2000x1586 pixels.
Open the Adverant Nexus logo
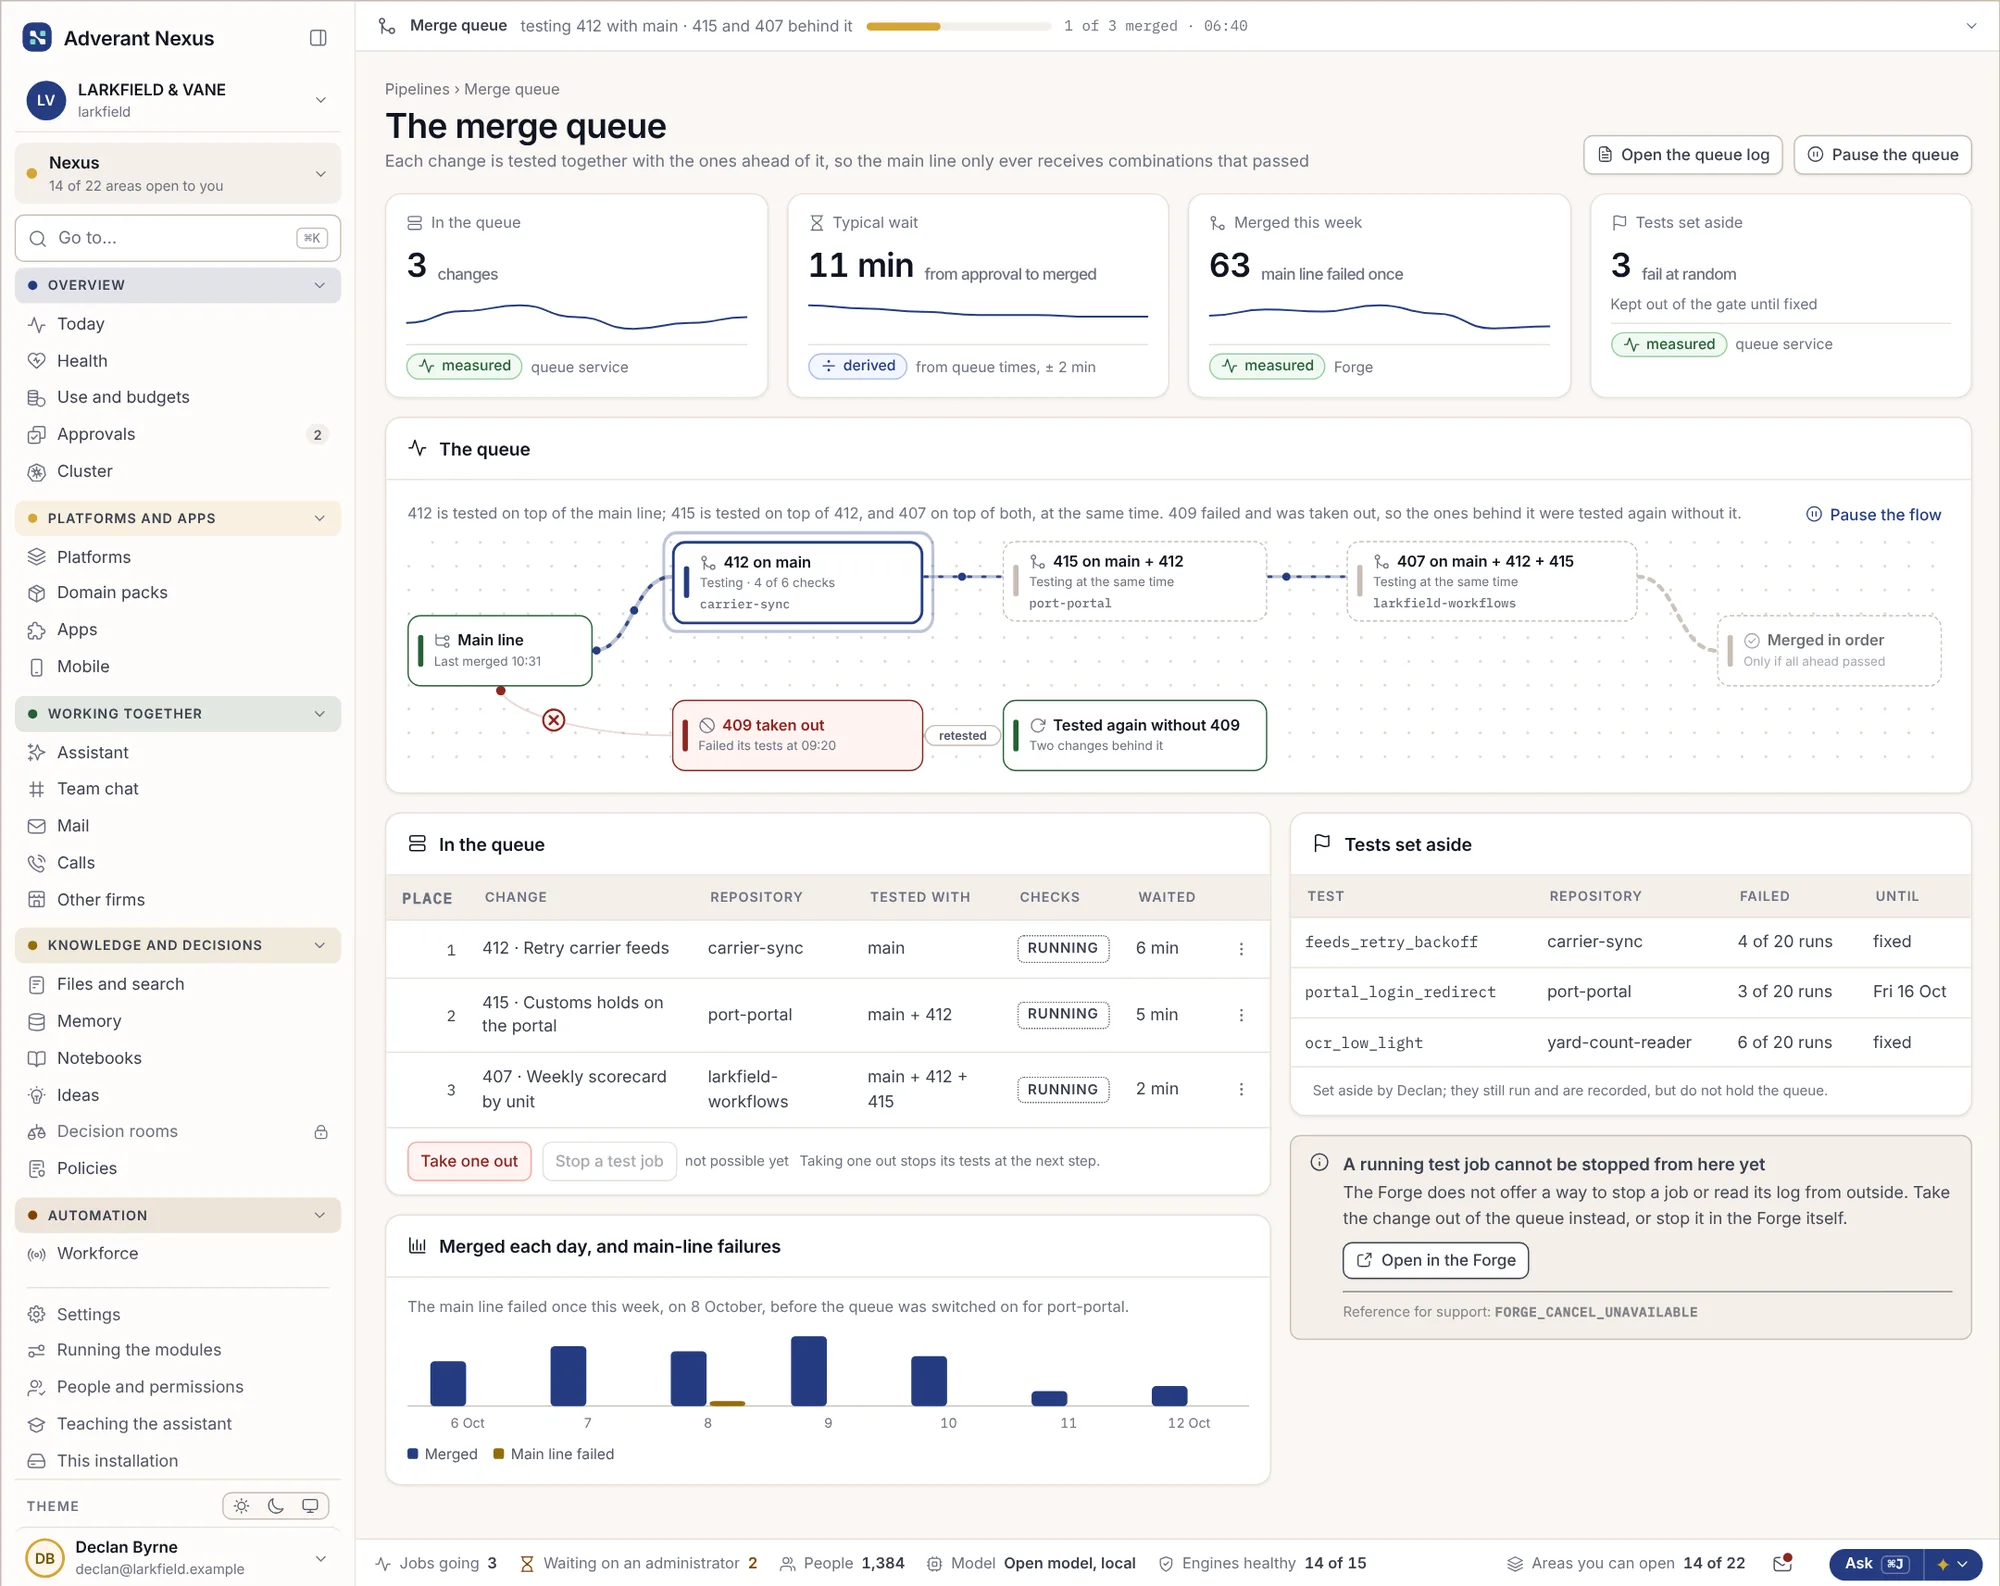click(37, 38)
